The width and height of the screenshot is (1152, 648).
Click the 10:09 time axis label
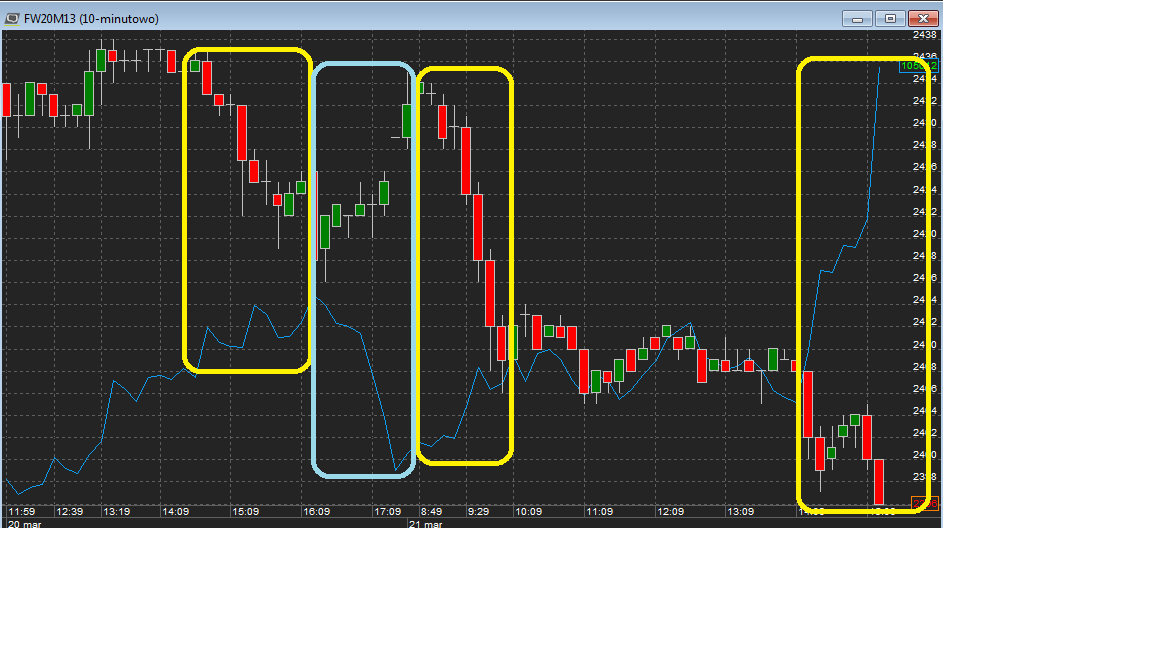(528, 511)
